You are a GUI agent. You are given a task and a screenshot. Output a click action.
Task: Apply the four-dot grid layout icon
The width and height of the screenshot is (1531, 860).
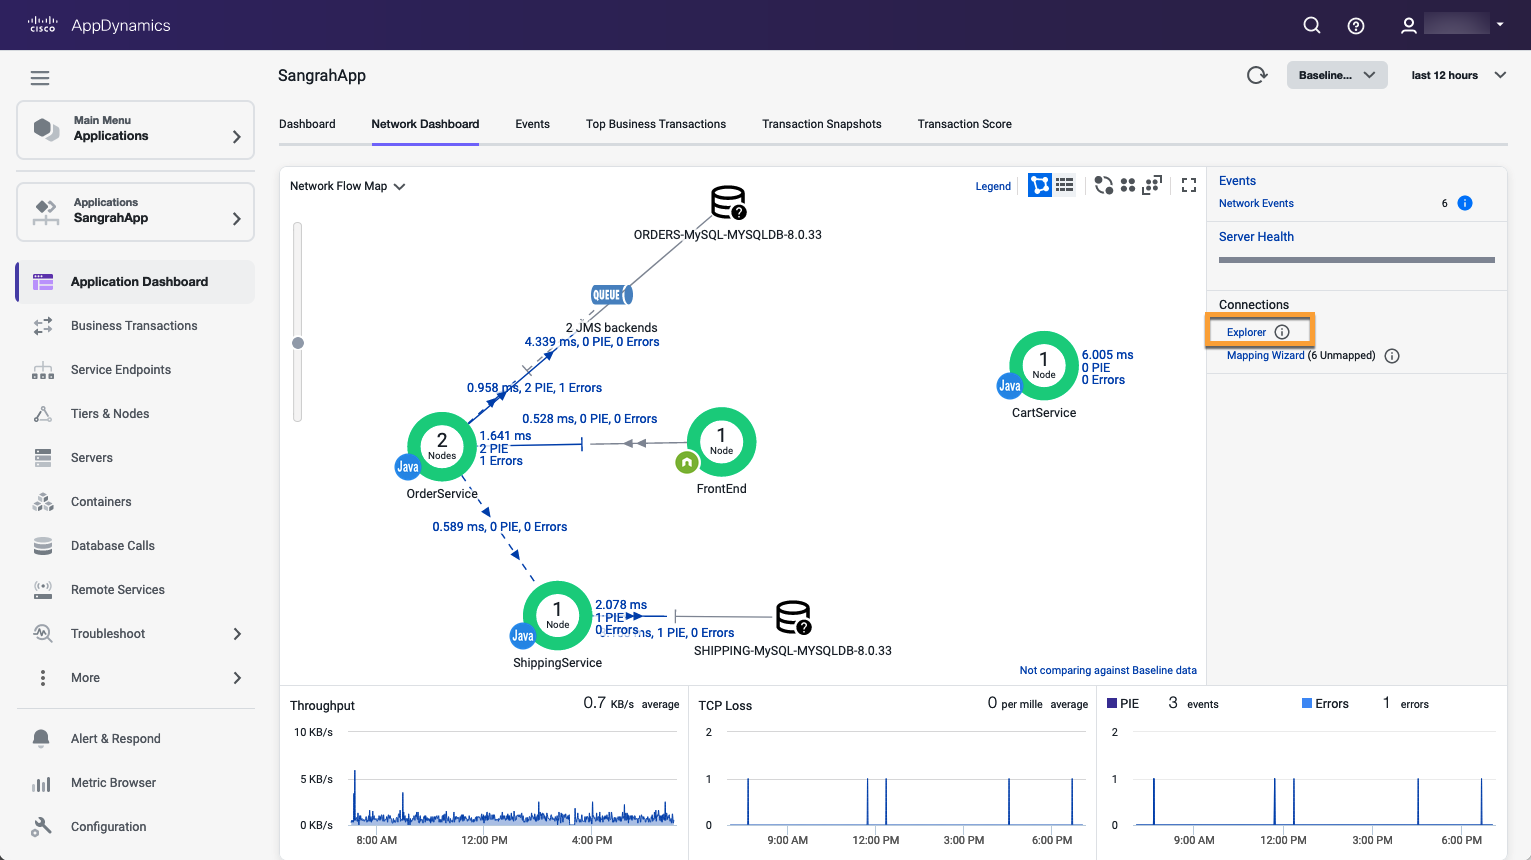tap(1128, 185)
